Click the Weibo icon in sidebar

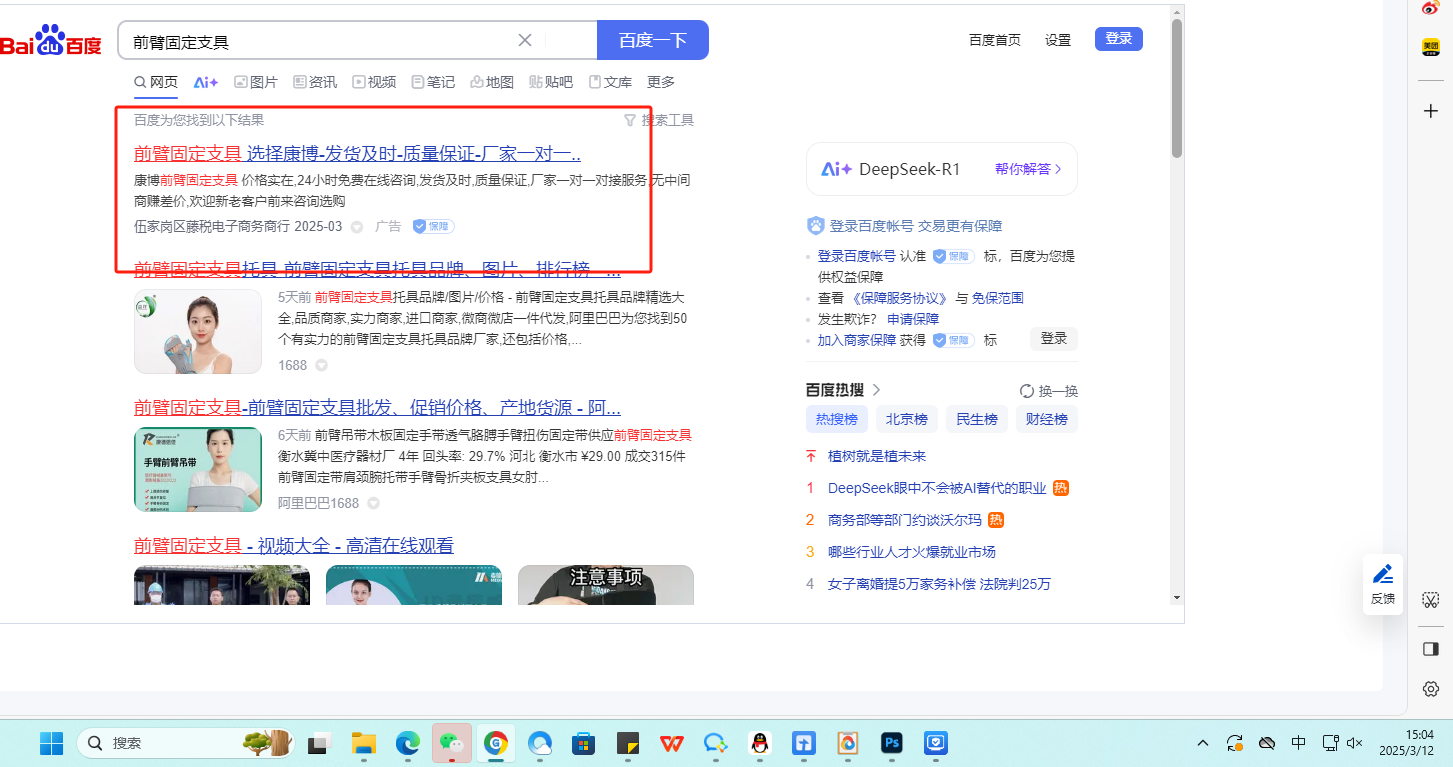1430,8
